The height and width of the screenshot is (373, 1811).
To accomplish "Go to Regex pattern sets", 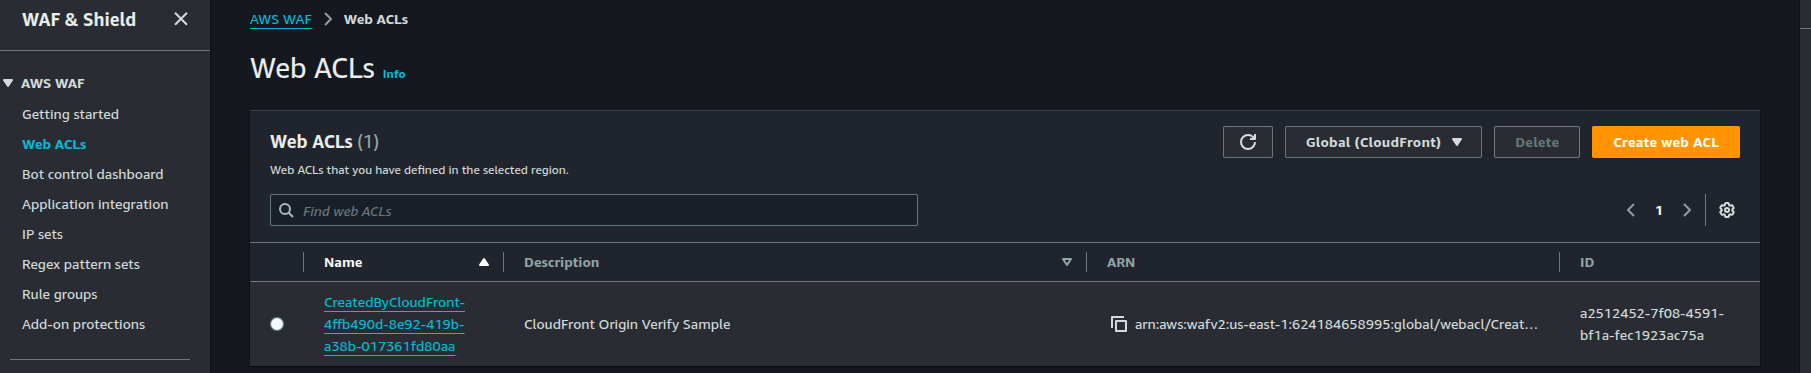I will click(x=81, y=264).
